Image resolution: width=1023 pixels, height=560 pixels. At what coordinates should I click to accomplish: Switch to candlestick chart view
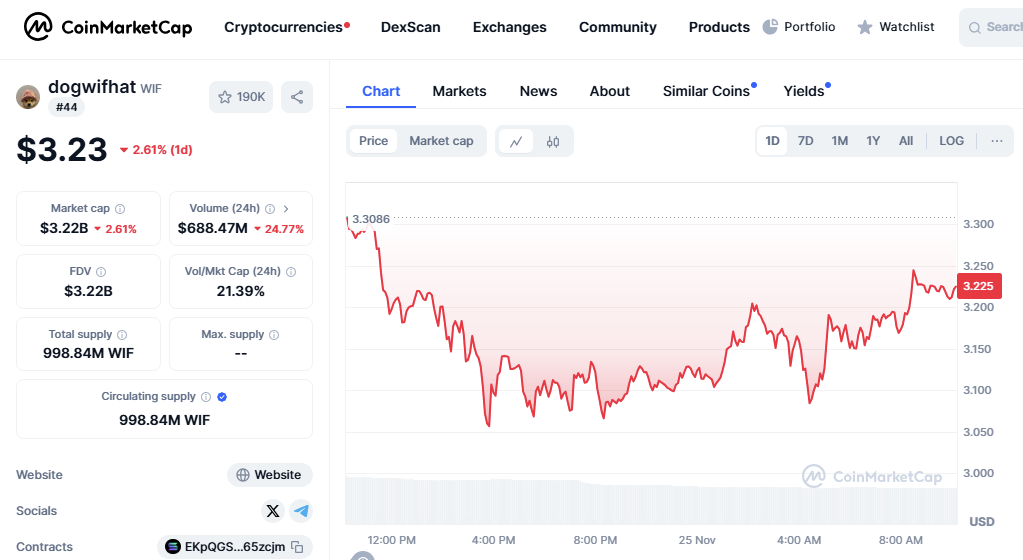553,142
